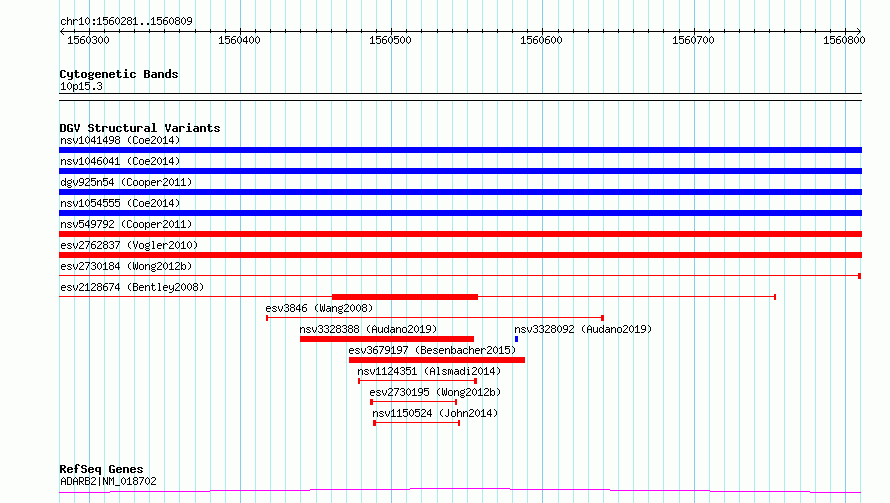890x503 pixels.
Task: Click the Cytogenetic Bands track title
Action: [x=119, y=74]
